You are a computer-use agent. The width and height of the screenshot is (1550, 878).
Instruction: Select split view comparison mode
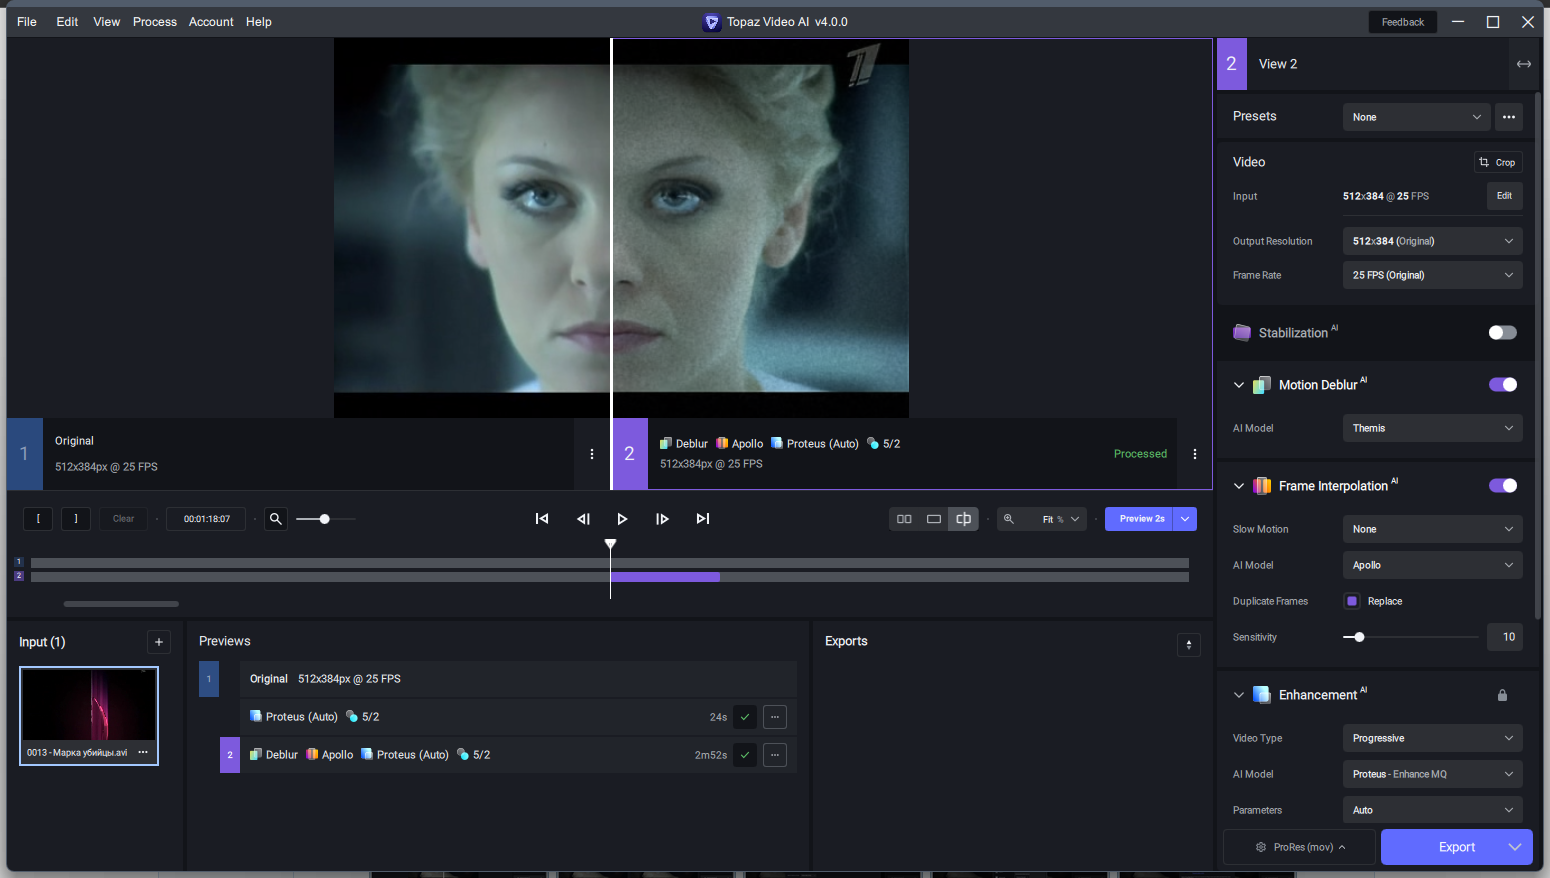click(964, 519)
